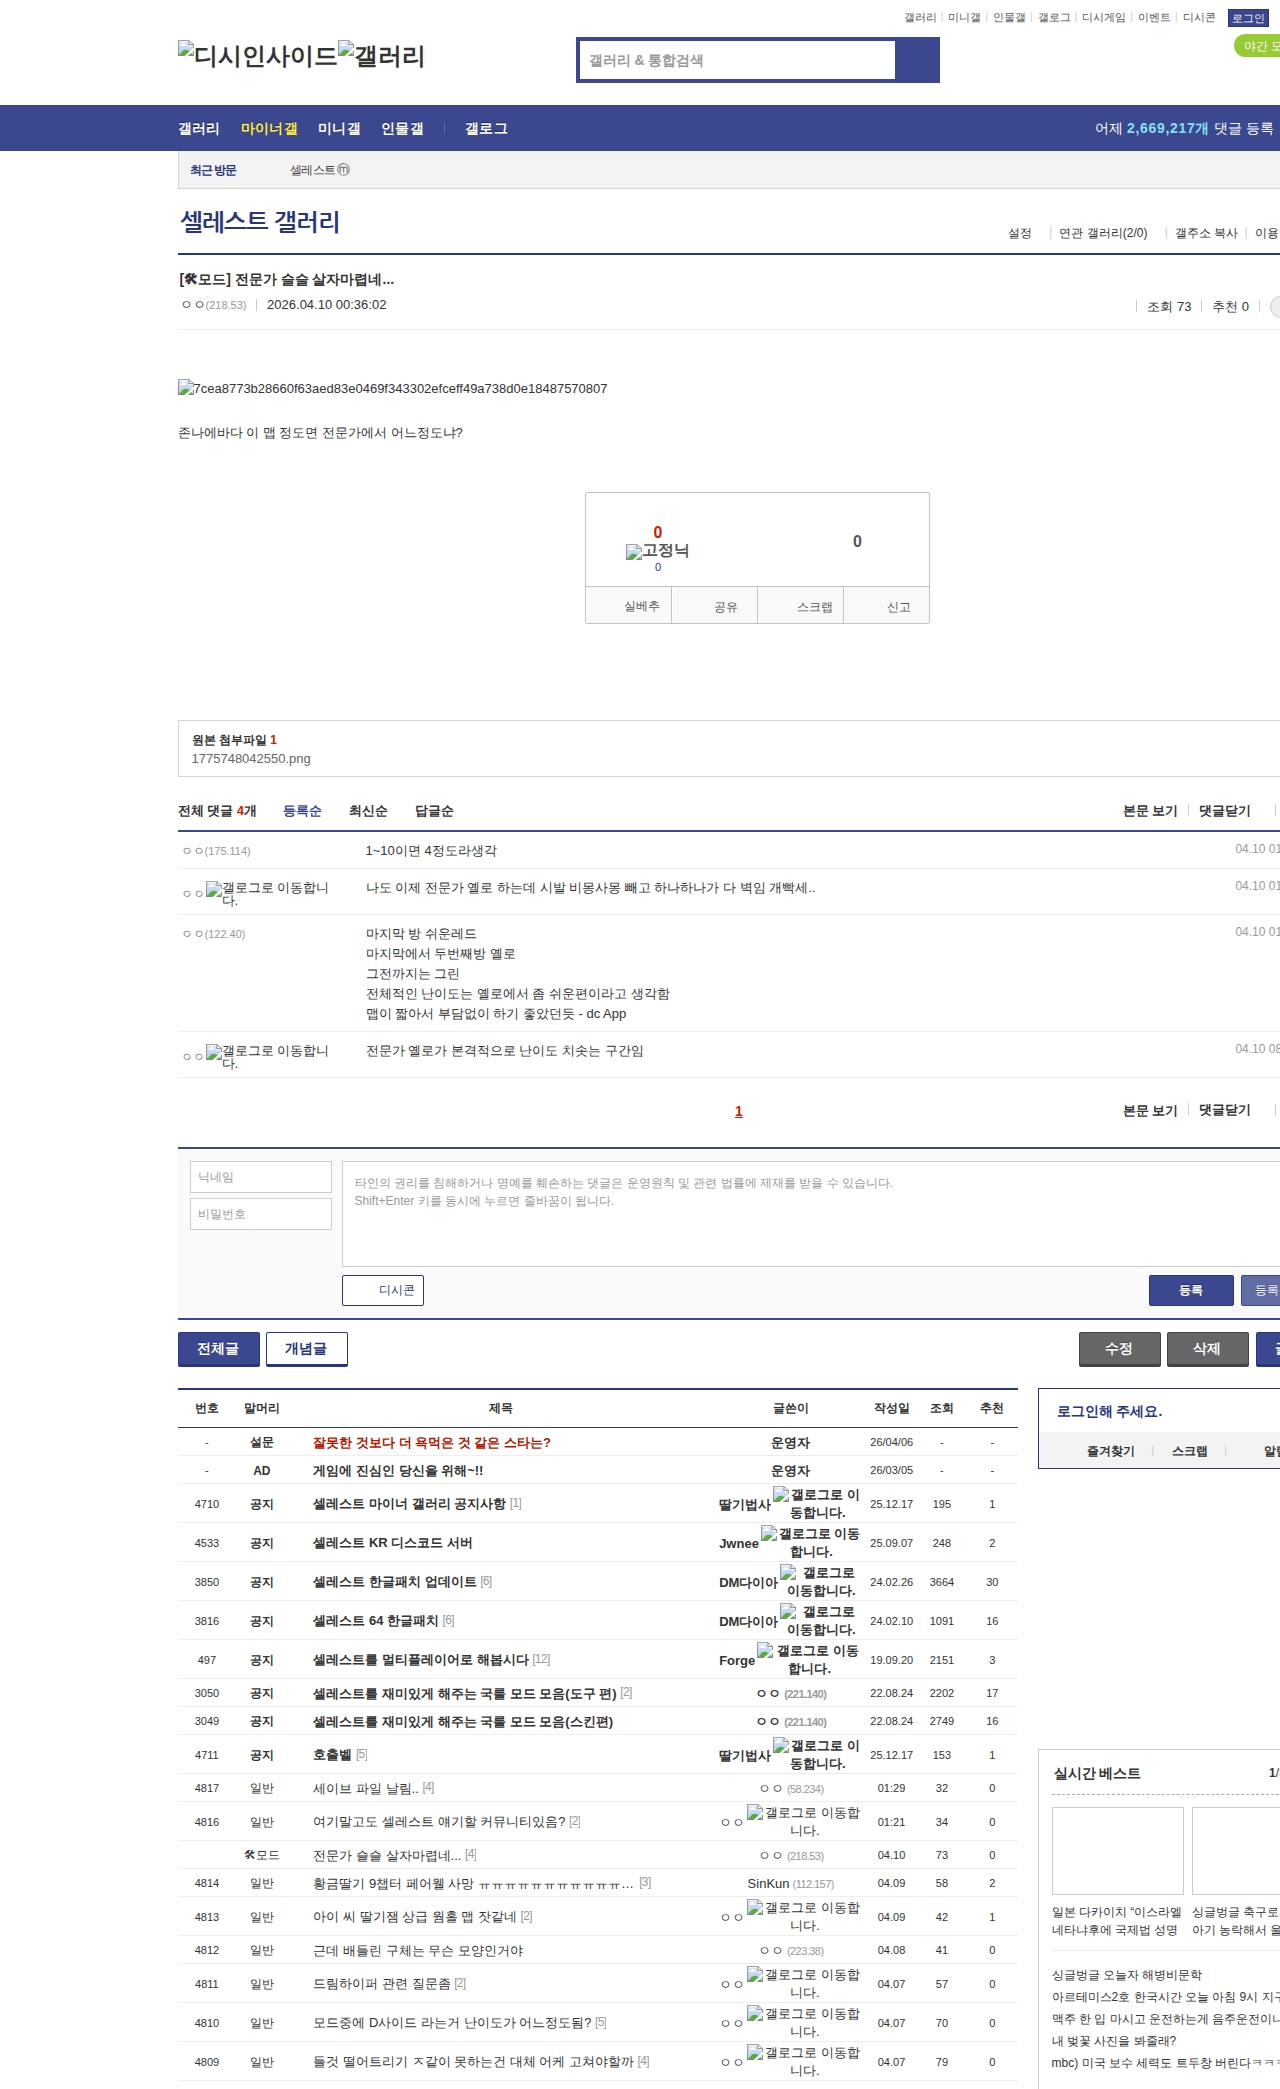
Task: Expand the 연관 갤러리(2/0) list
Action: 1103,233
